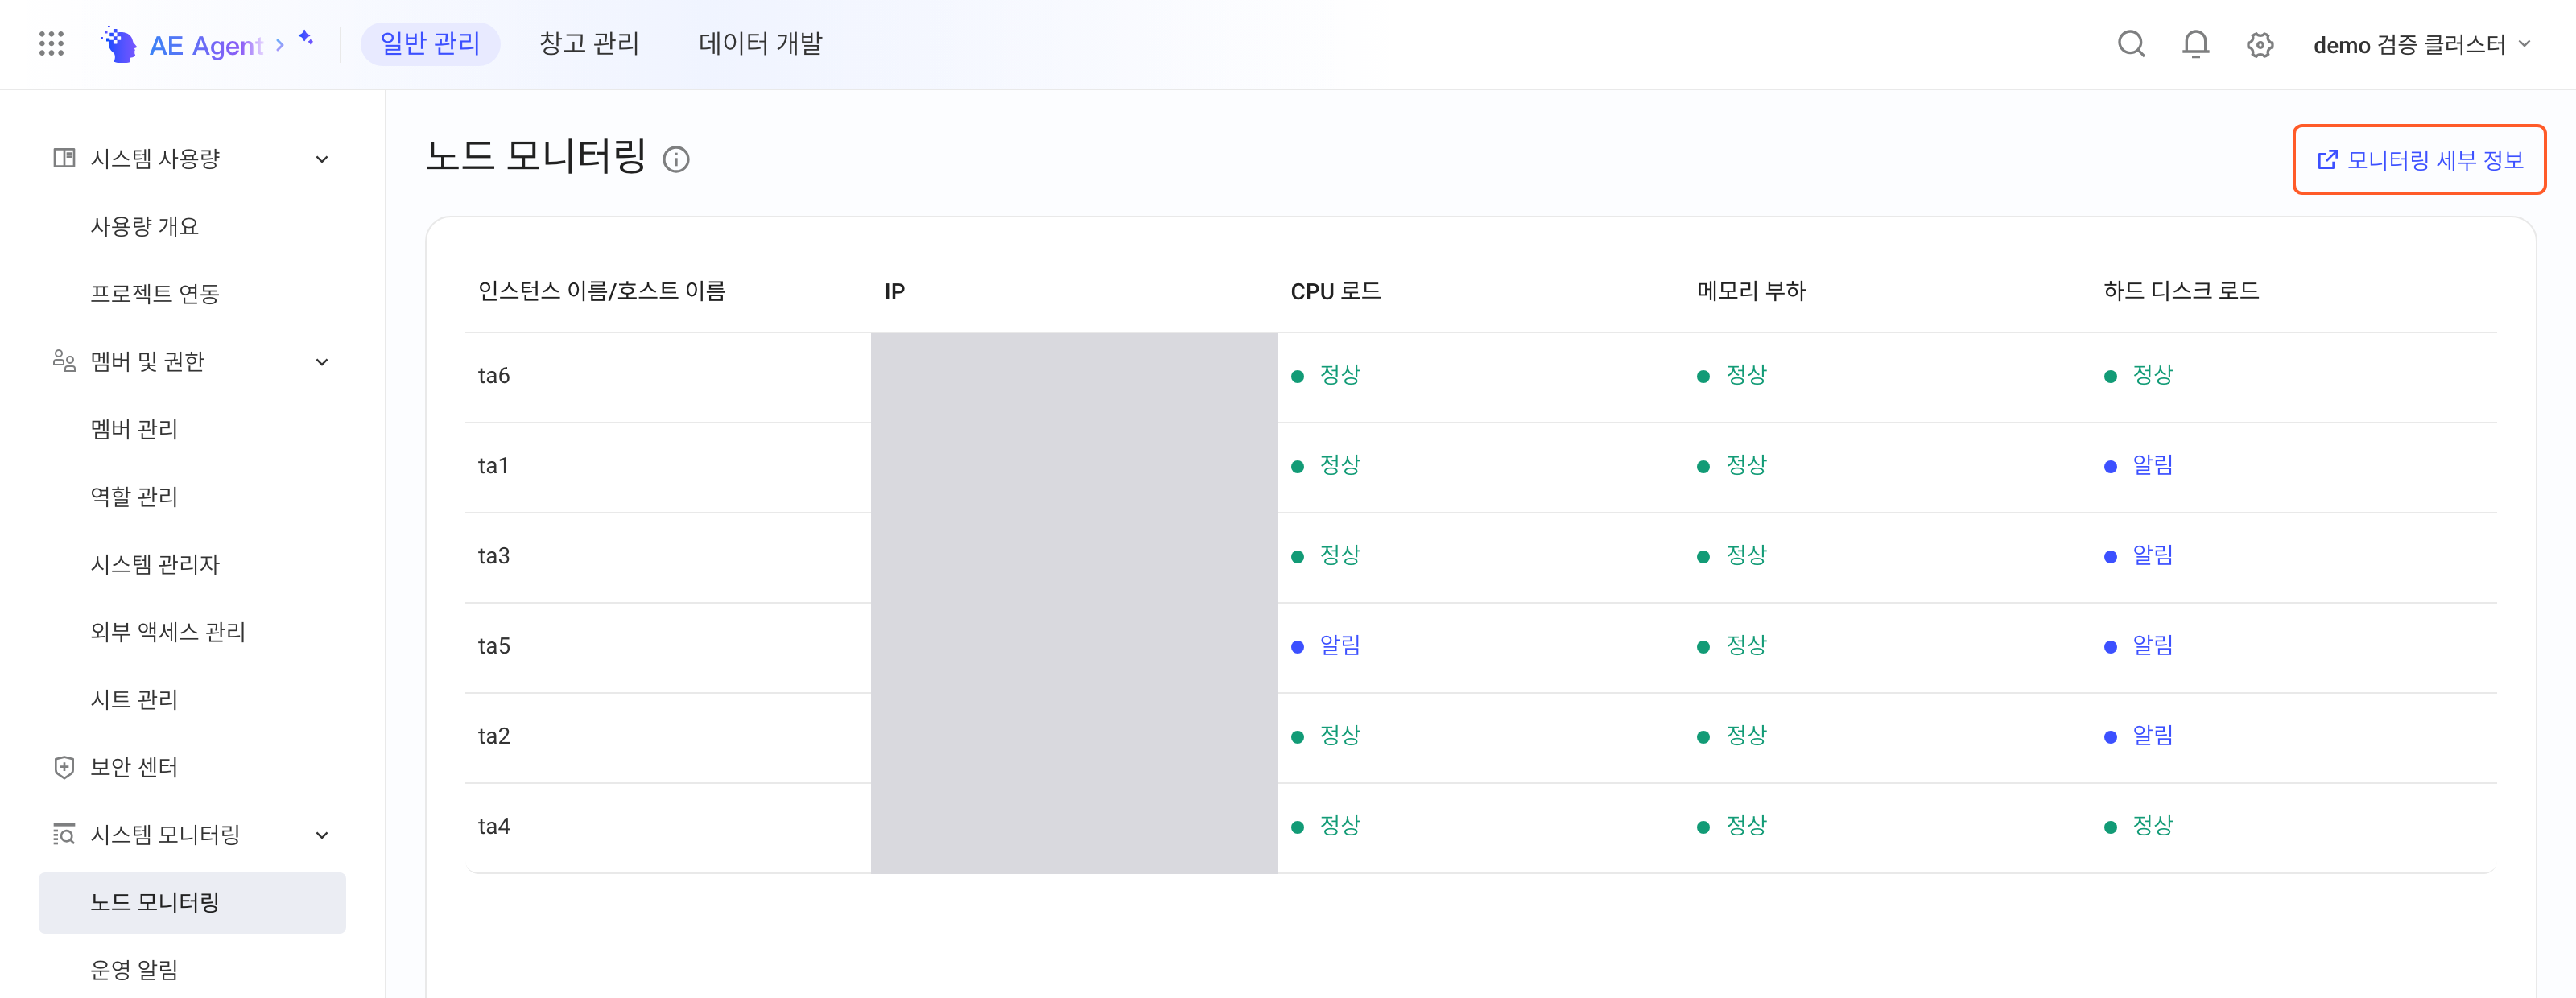
Task: Open 외부 액세스 관리 in the sidebar
Action: tap(168, 631)
